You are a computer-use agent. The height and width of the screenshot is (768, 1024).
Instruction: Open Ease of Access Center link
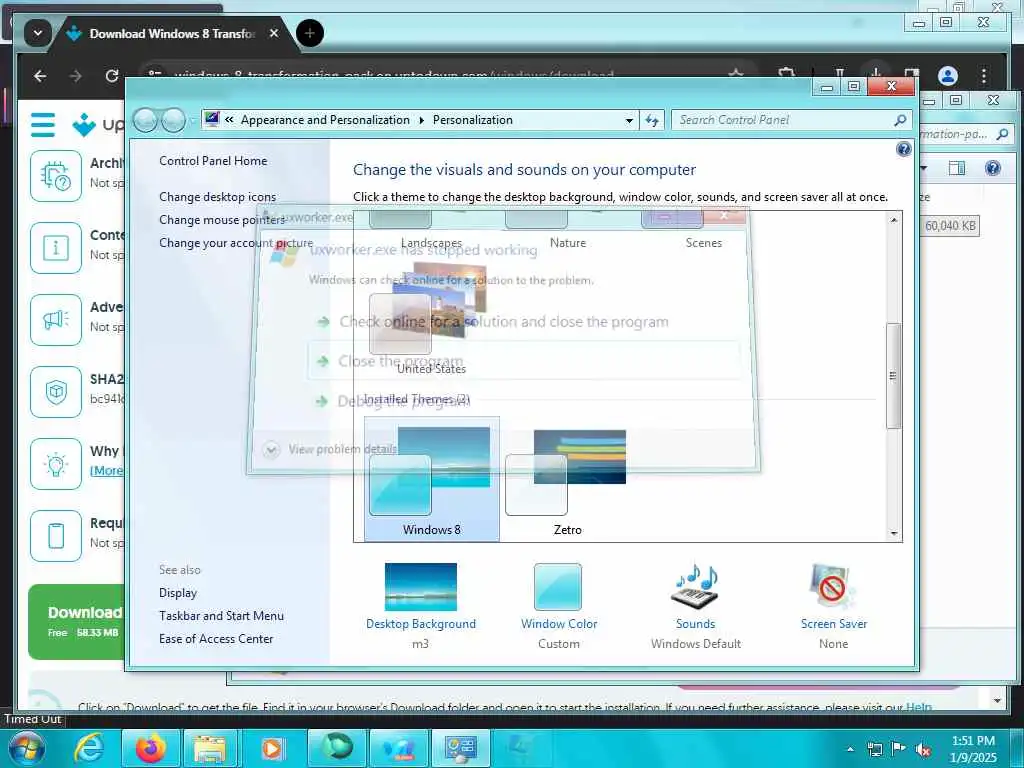216,639
